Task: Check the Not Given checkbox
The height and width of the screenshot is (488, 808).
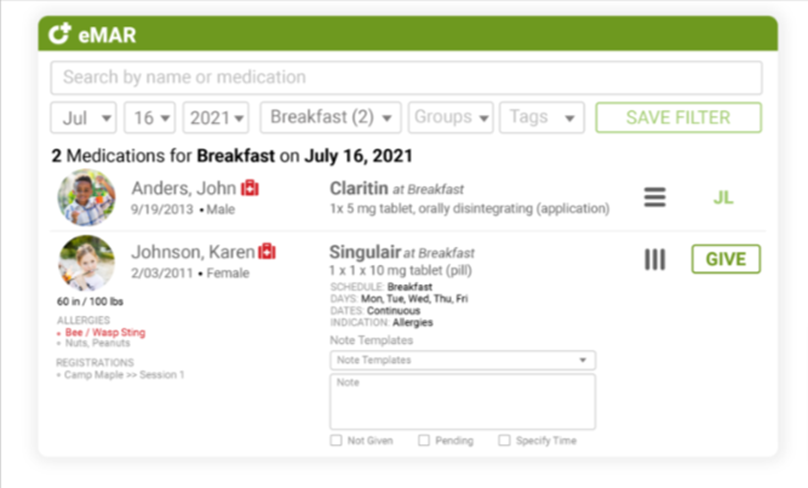Action: (336, 440)
